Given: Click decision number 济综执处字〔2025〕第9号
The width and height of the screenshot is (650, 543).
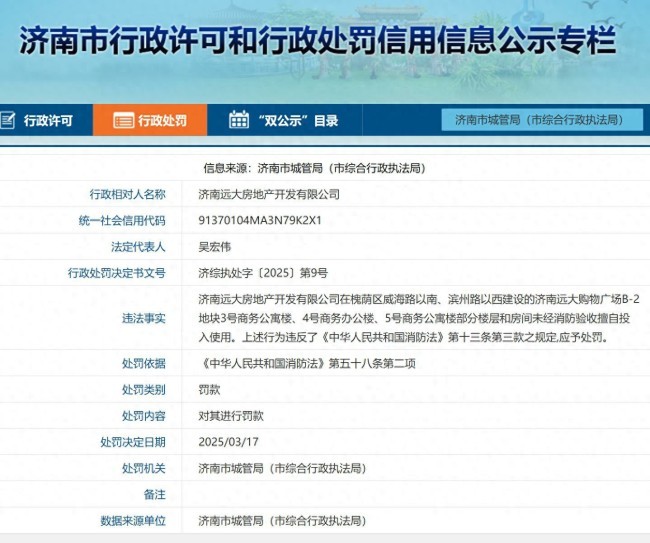Looking at the screenshot, I should (263, 272).
